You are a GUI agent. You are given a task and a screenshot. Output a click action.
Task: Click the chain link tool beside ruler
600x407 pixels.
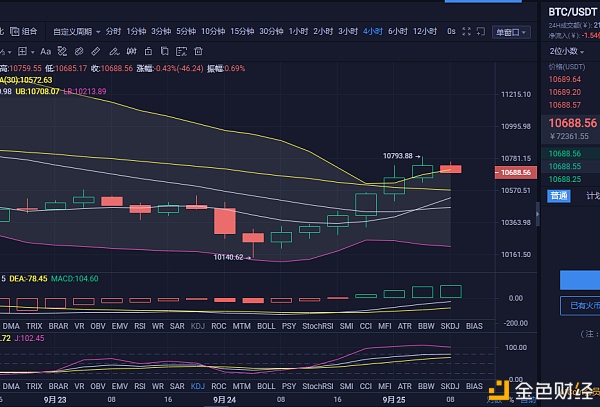(x=79, y=51)
